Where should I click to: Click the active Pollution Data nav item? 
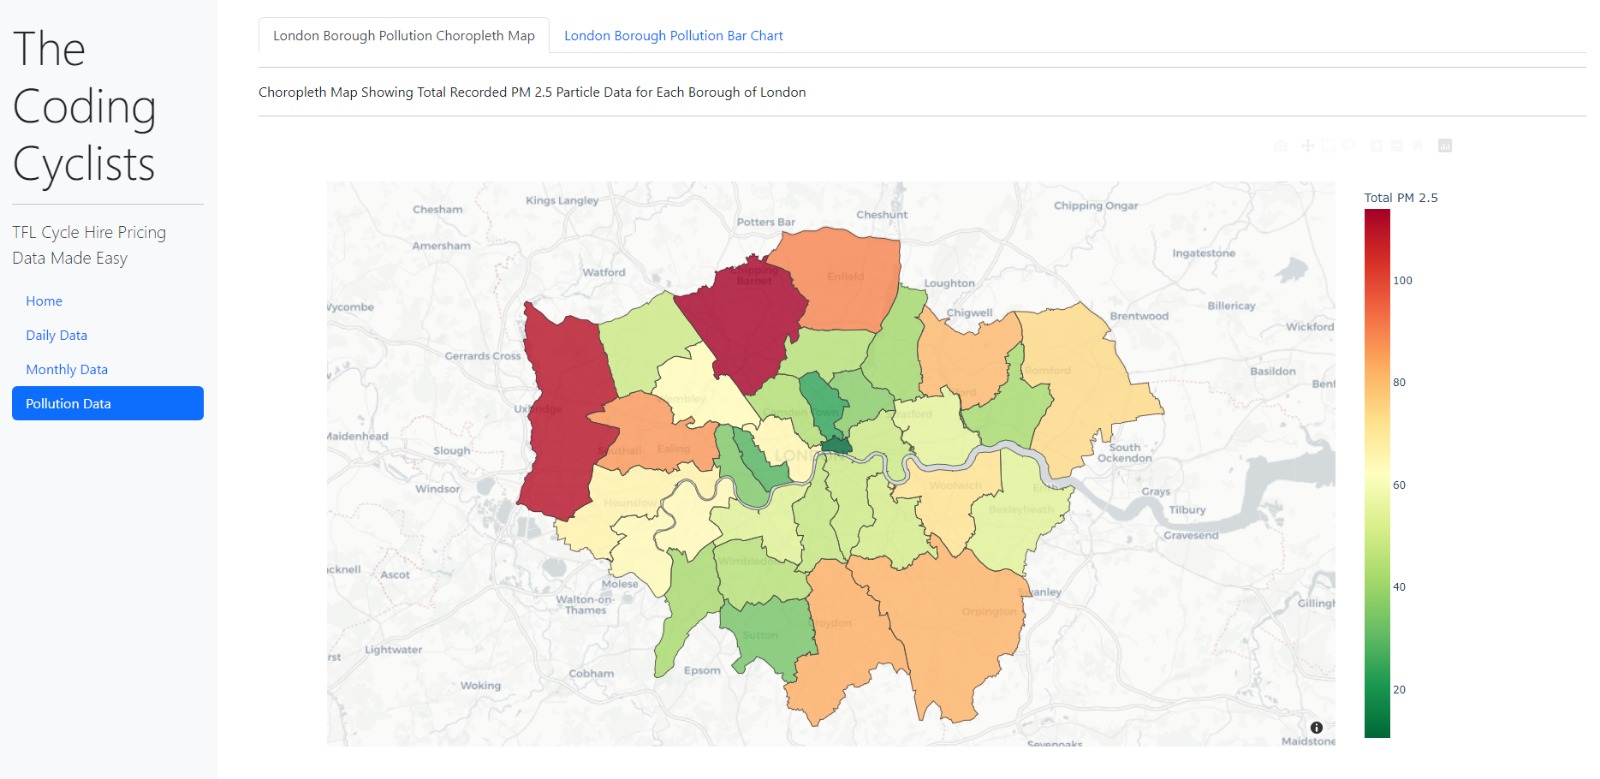click(108, 403)
